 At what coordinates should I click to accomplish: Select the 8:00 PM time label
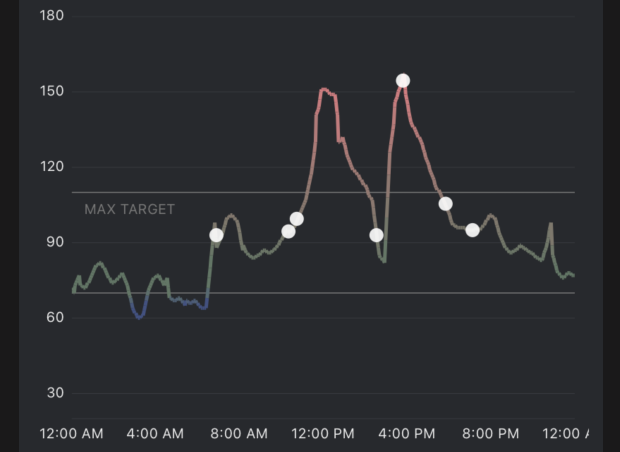[x=492, y=434]
